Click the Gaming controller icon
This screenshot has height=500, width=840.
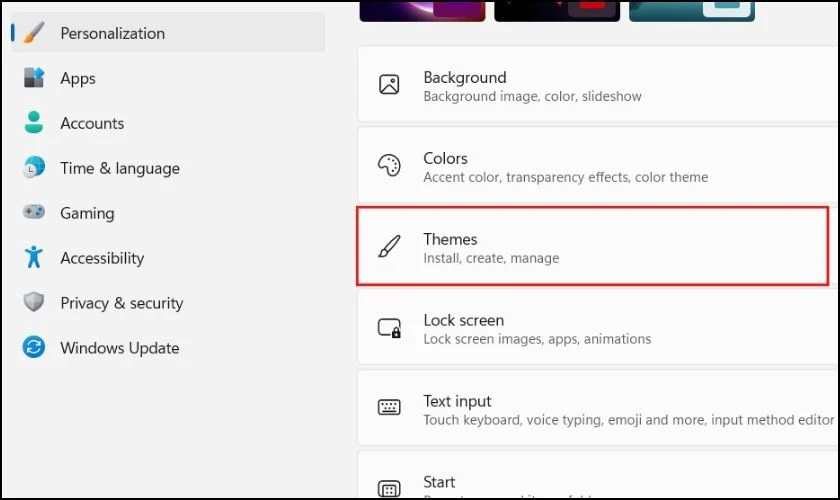(34, 212)
